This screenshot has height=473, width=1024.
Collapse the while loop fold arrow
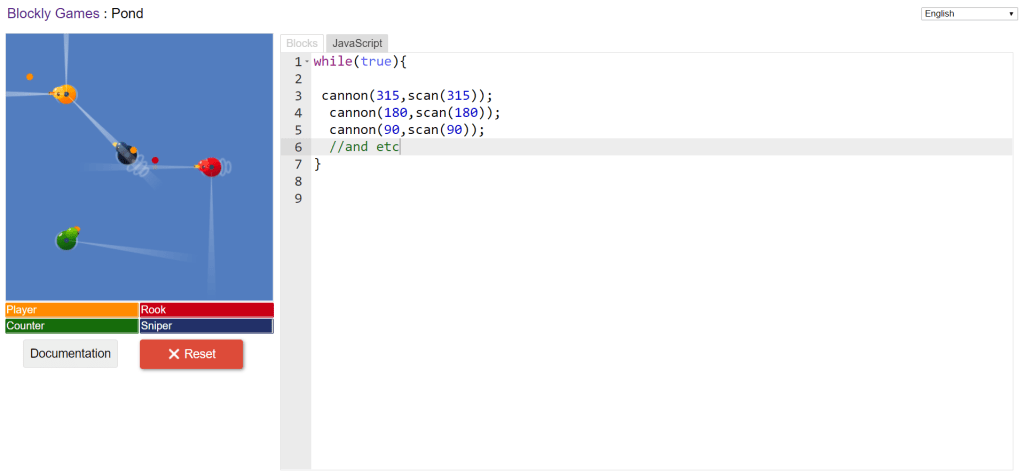(x=307, y=62)
